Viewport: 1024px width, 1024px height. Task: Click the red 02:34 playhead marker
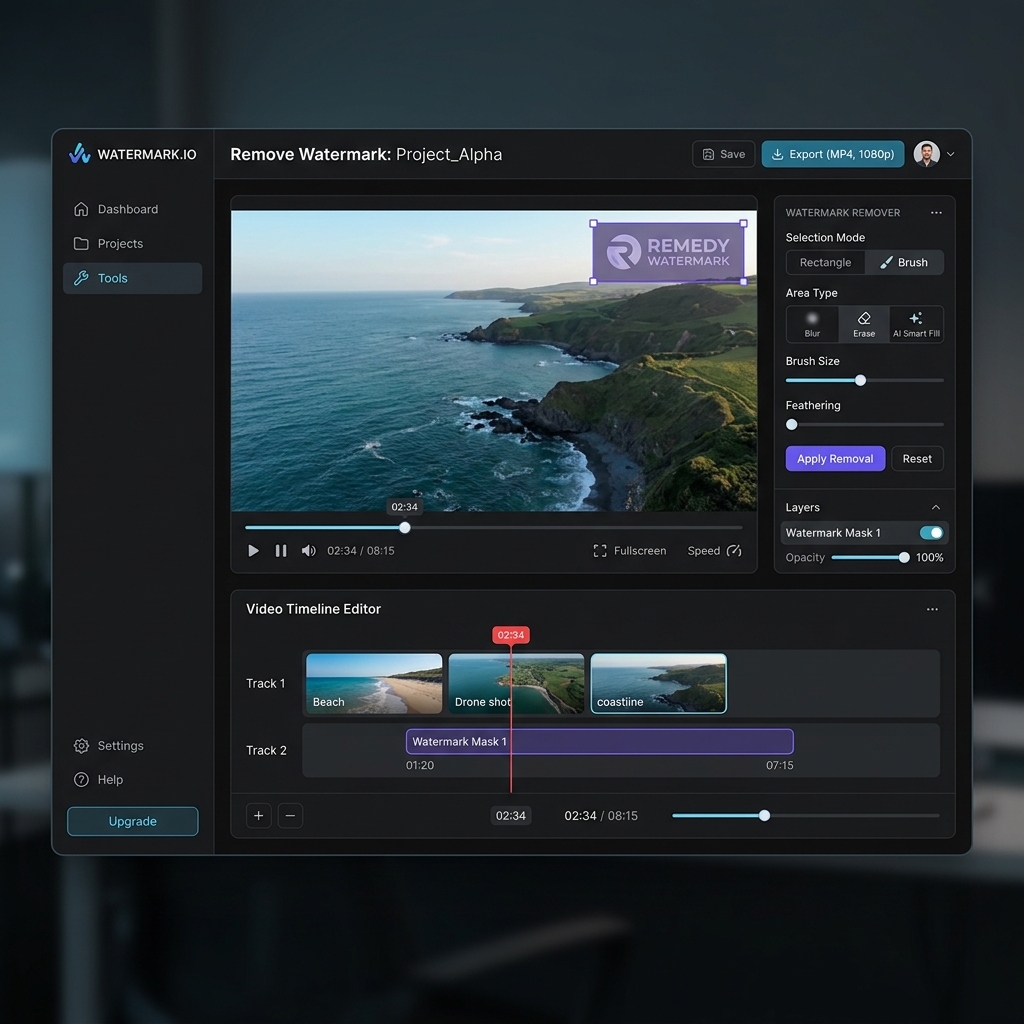pos(511,635)
